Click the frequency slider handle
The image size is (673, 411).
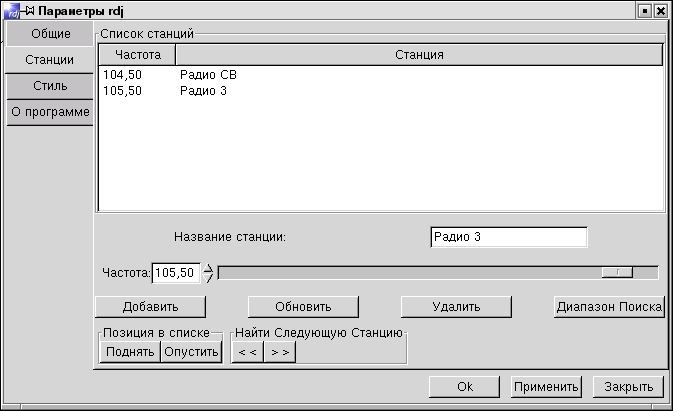click(617, 272)
